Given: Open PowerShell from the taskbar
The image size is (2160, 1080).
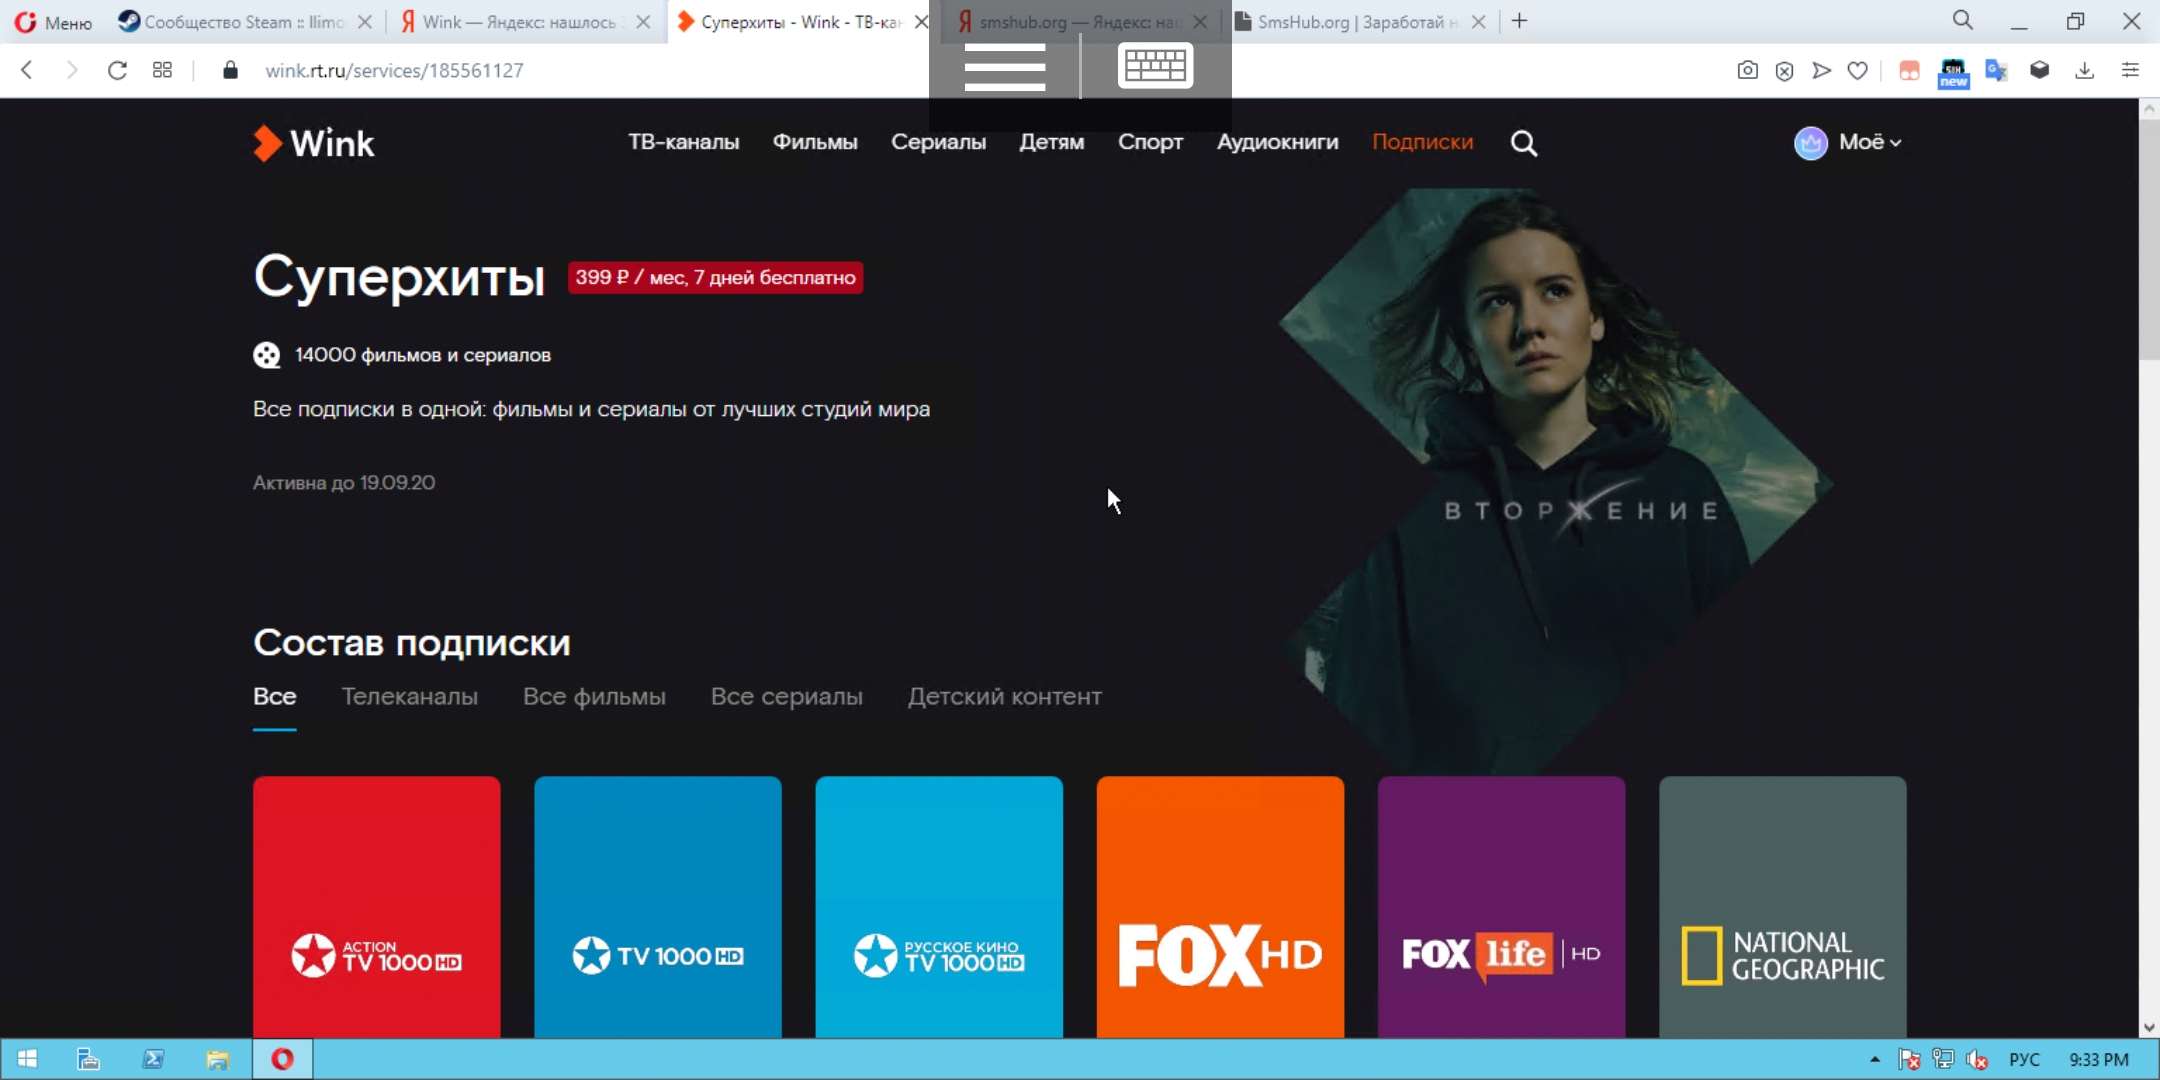Looking at the screenshot, I should (153, 1059).
